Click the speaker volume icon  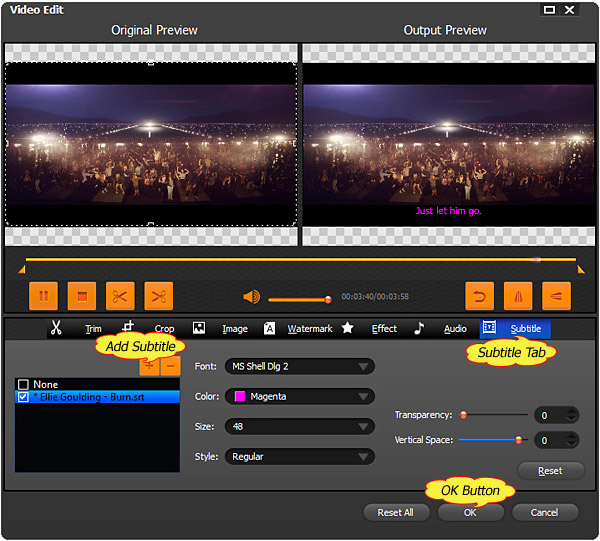pos(252,297)
